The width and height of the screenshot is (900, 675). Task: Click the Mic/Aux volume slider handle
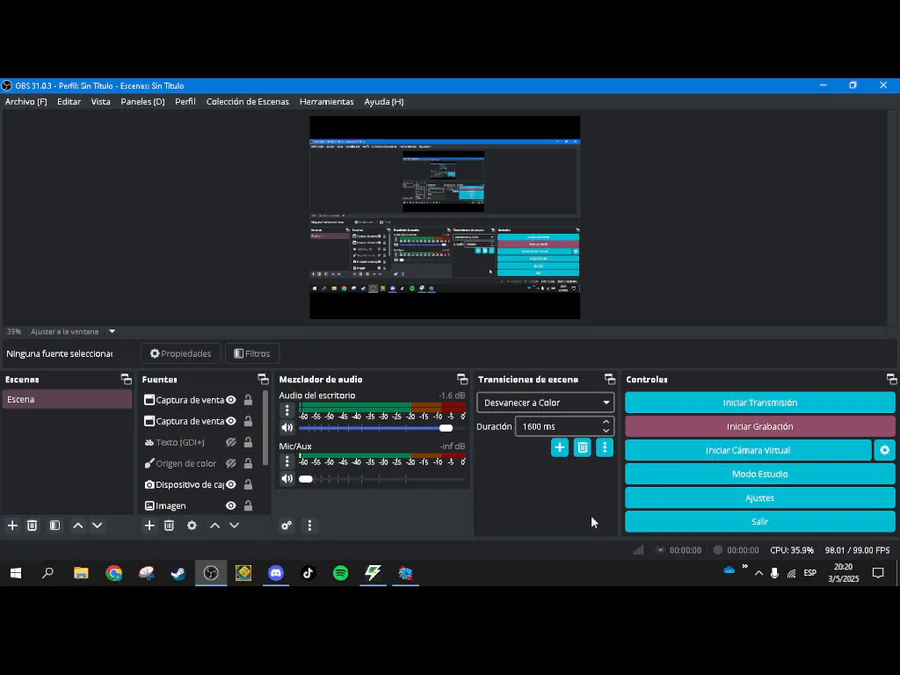pyautogui.click(x=306, y=479)
